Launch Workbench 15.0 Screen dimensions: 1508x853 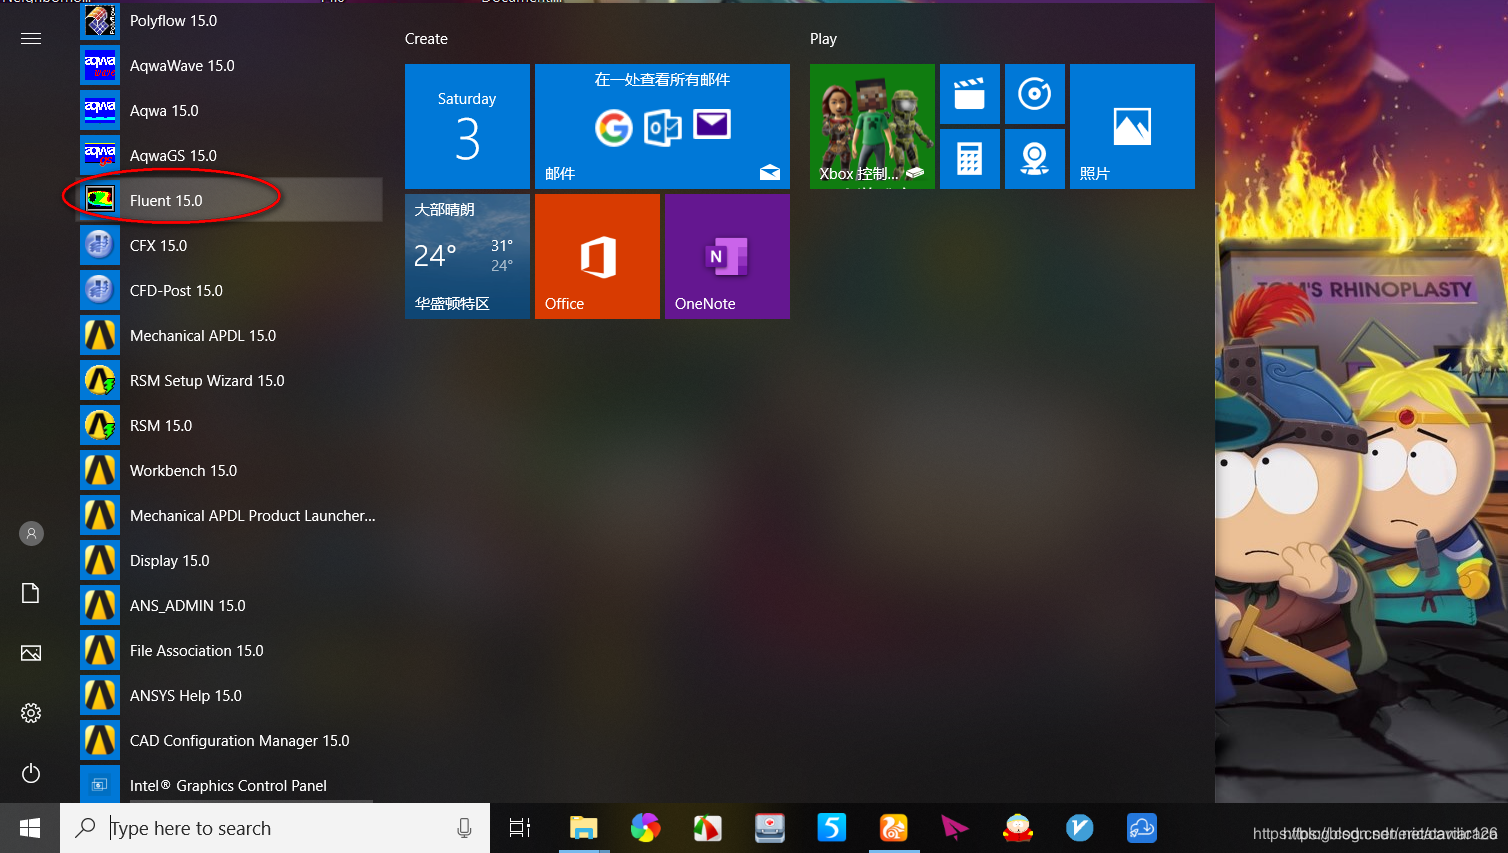230,470
